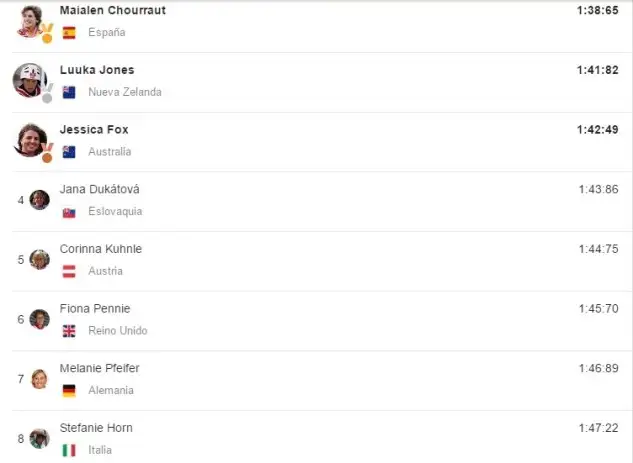Click the Slovakia flag icon
The image size is (633, 463).
[69, 212]
